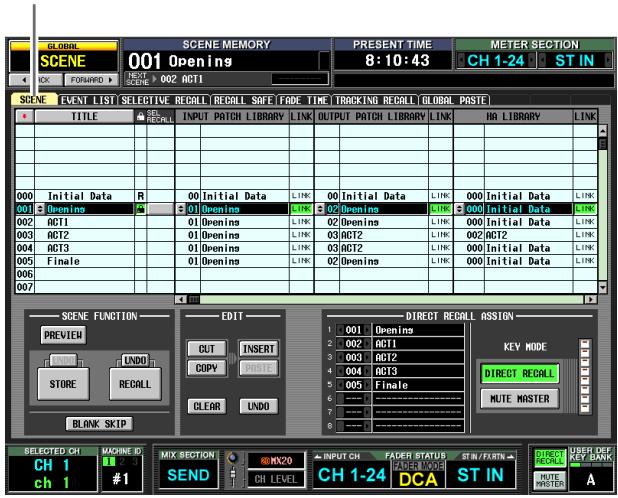Image resolution: width=618 pixels, height=498 pixels.
Task: Toggle input patch LINK on ACT1 row
Action: tap(301, 222)
